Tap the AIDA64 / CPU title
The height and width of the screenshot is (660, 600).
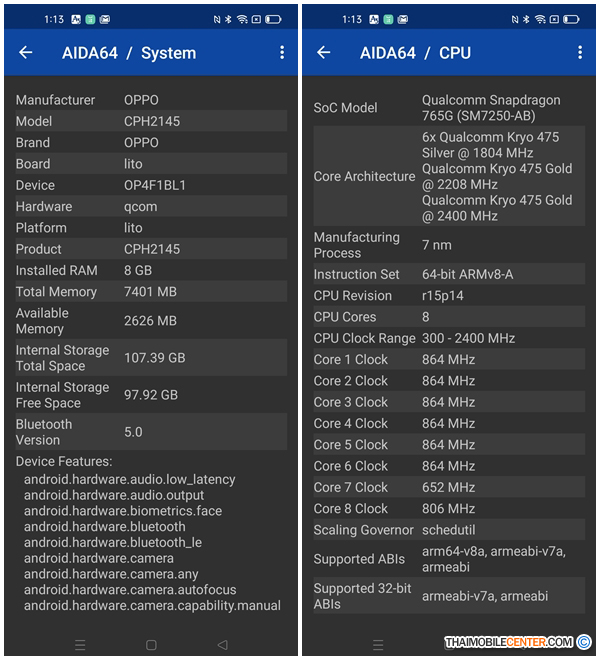[415, 53]
